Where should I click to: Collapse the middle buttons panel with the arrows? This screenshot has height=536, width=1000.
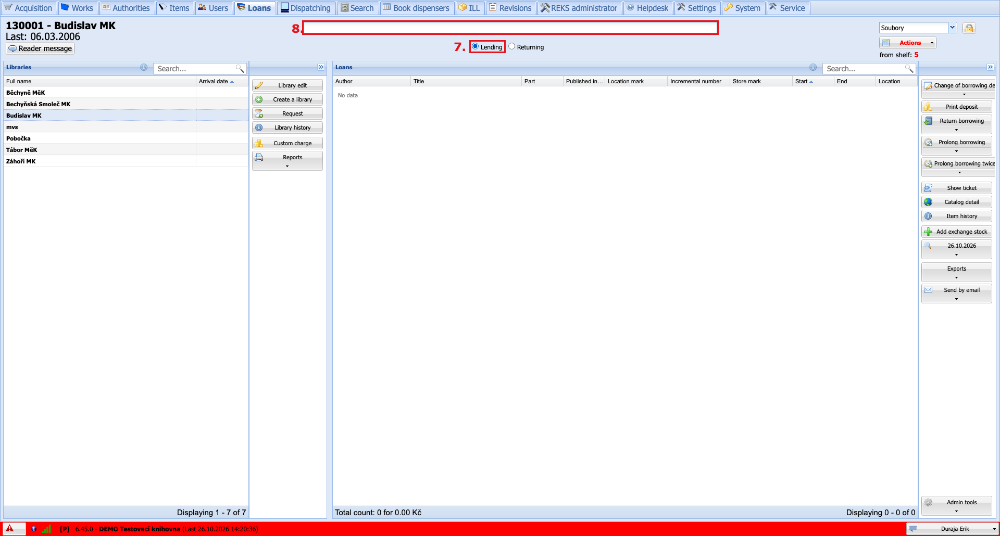(321, 67)
